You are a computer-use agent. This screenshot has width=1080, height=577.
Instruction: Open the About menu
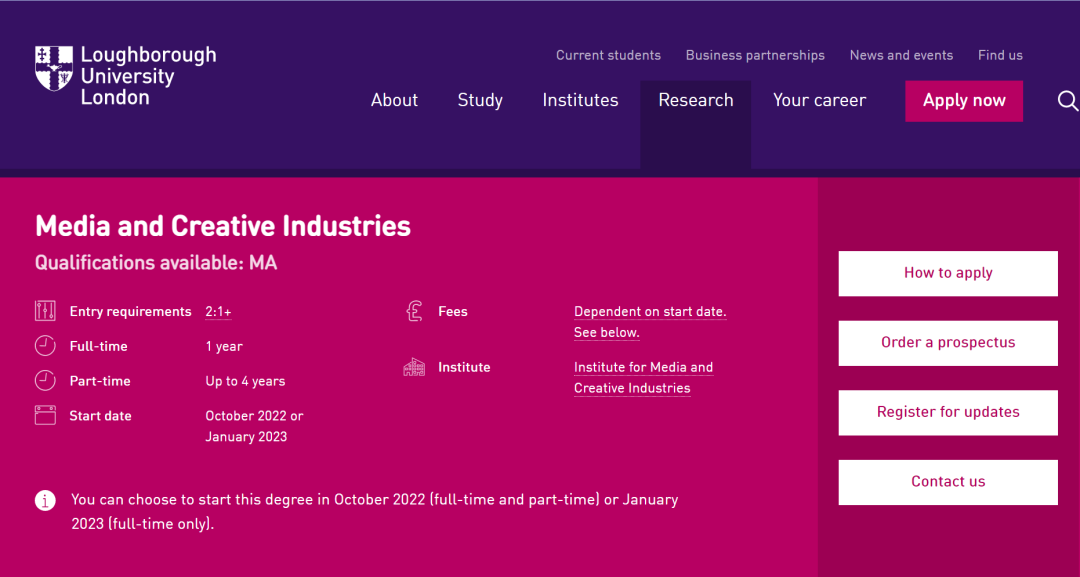click(x=394, y=100)
